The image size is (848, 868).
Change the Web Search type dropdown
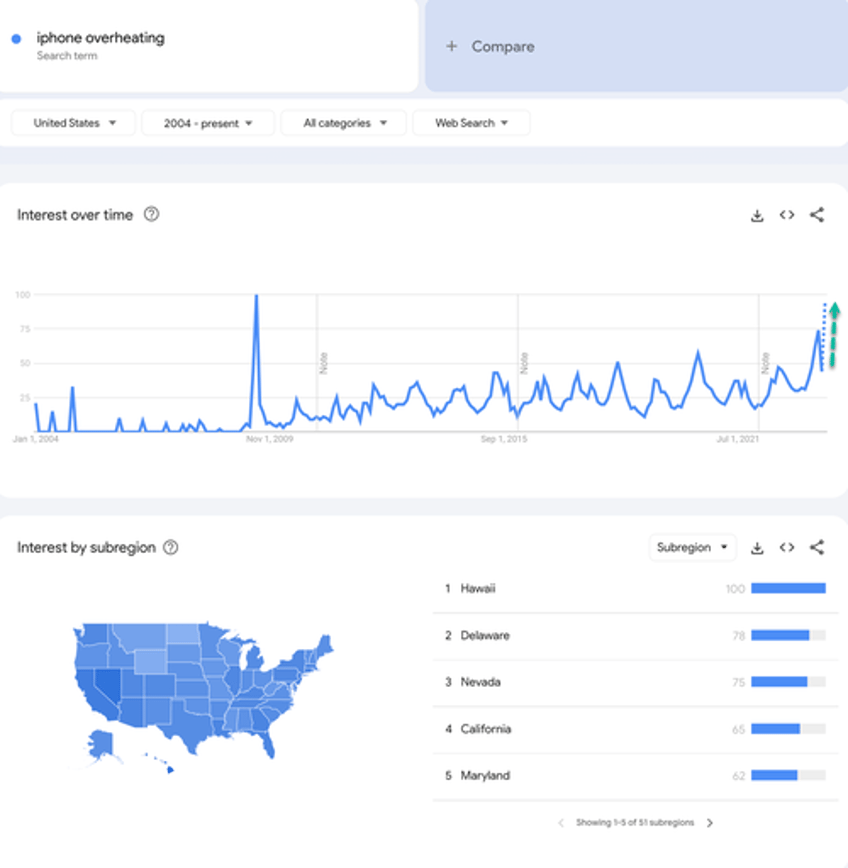(x=471, y=123)
